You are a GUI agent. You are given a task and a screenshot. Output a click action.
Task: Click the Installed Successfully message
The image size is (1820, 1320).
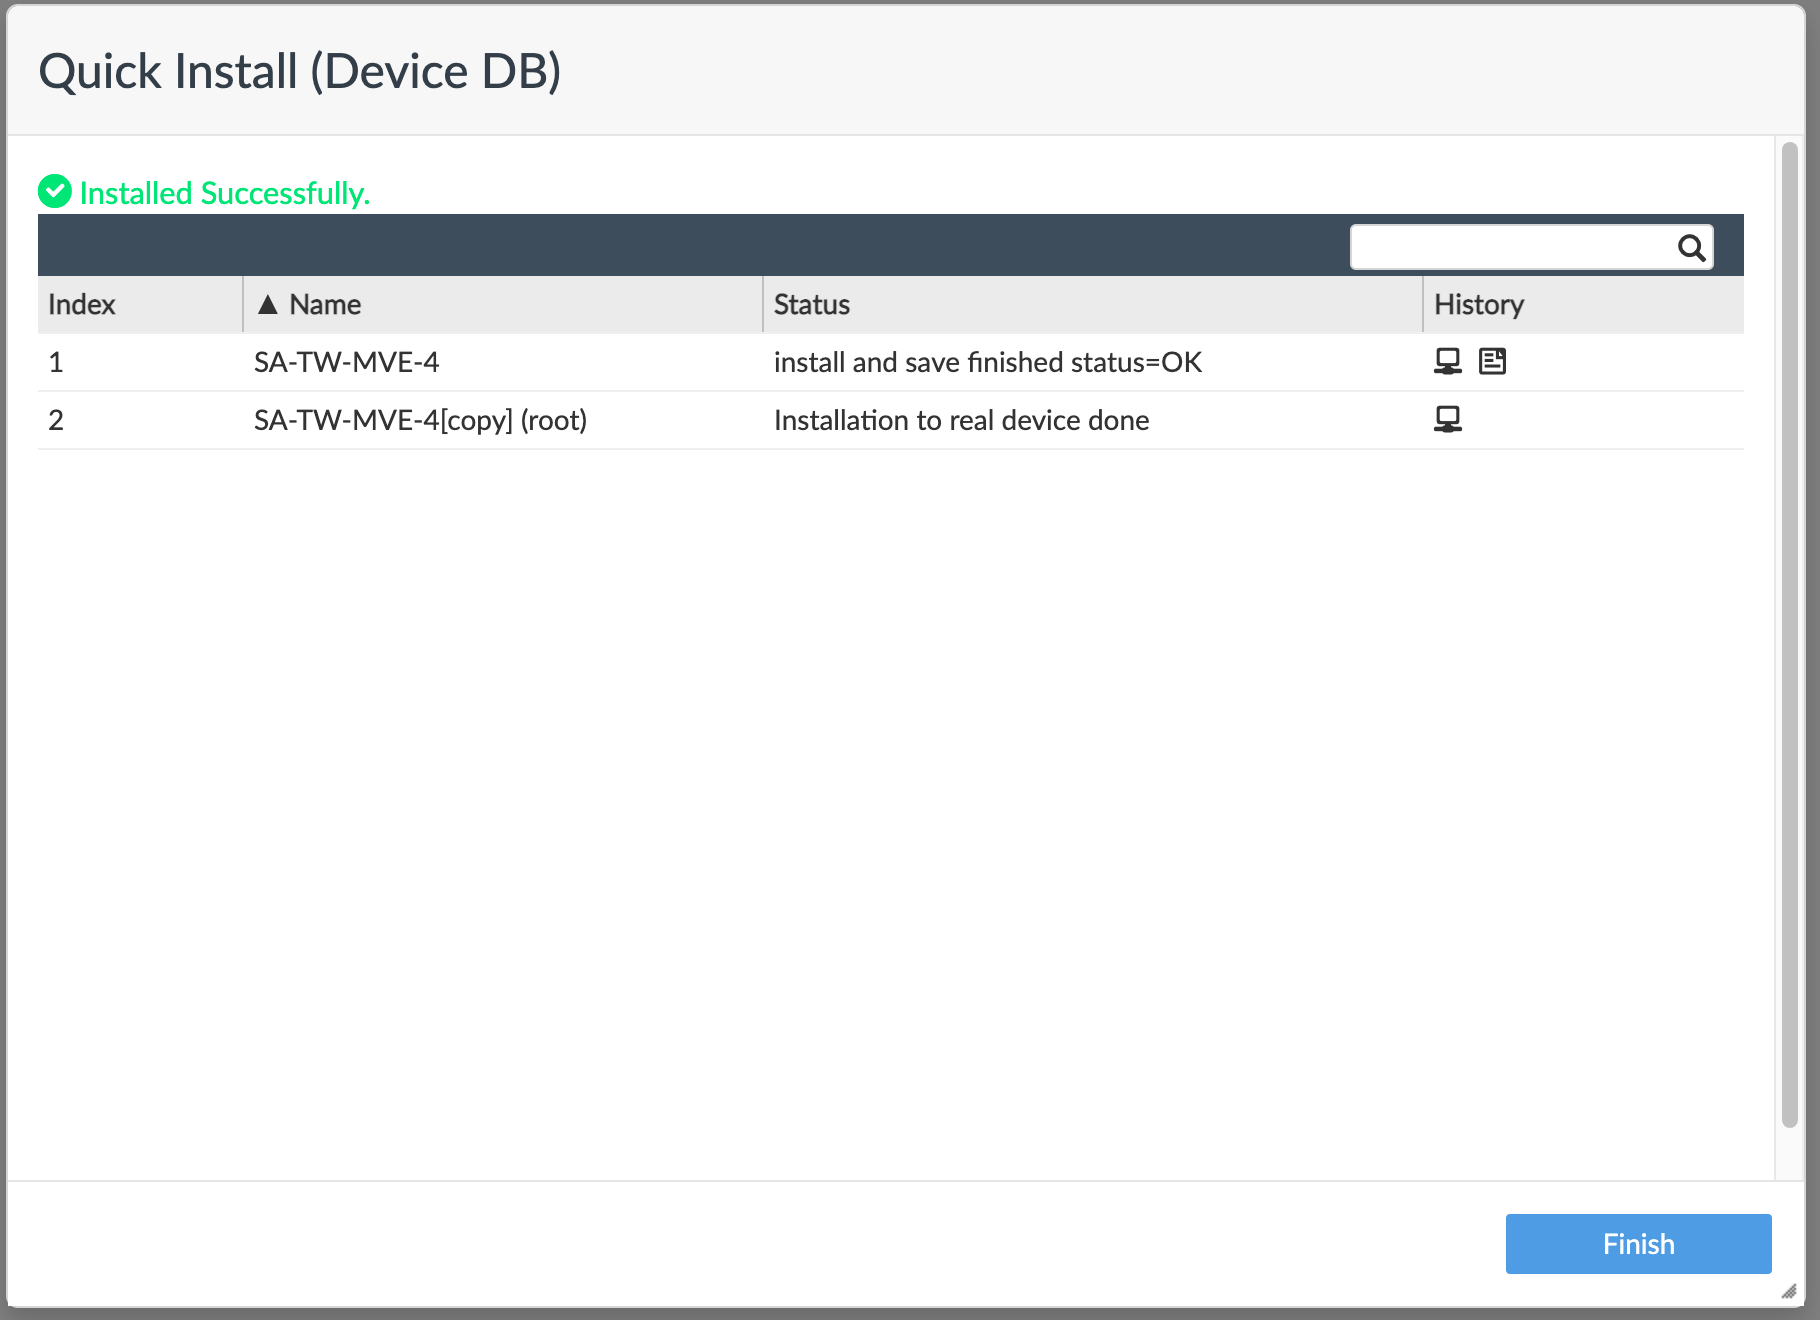pyautogui.click(x=226, y=192)
